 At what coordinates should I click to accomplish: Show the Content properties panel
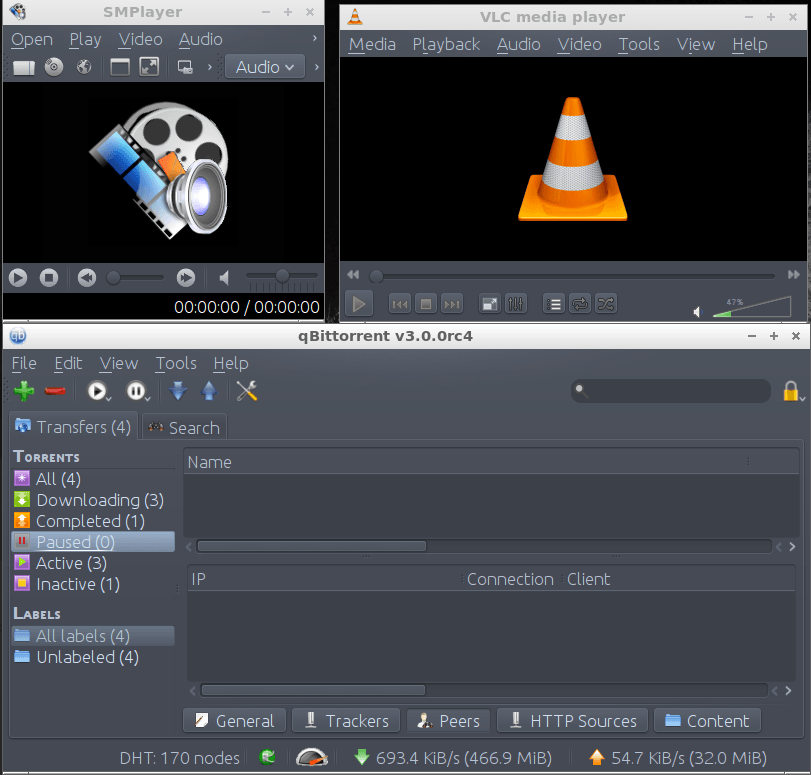707,721
